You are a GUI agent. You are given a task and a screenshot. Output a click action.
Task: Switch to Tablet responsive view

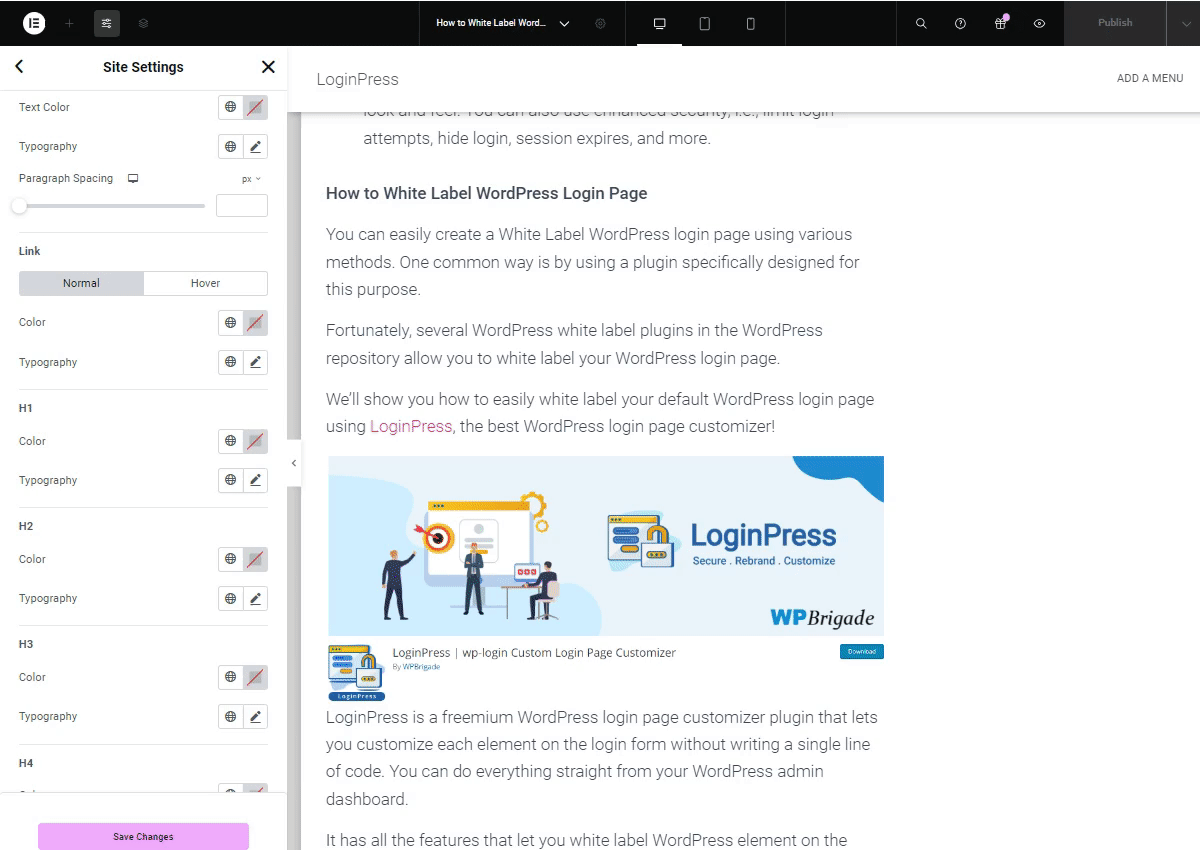[x=704, y=23]
